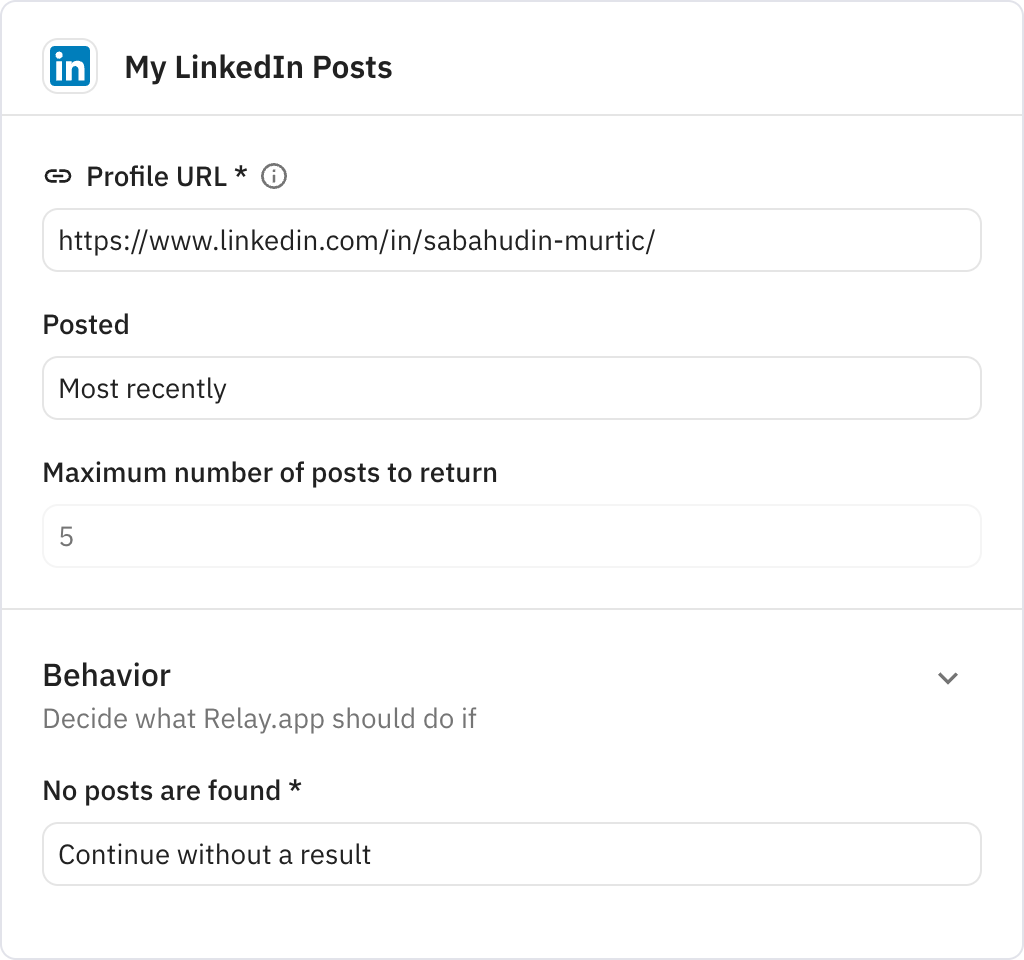Select the Profile URL input field
The width and height of the screenshot is (1024, 960).
[512, 240]
